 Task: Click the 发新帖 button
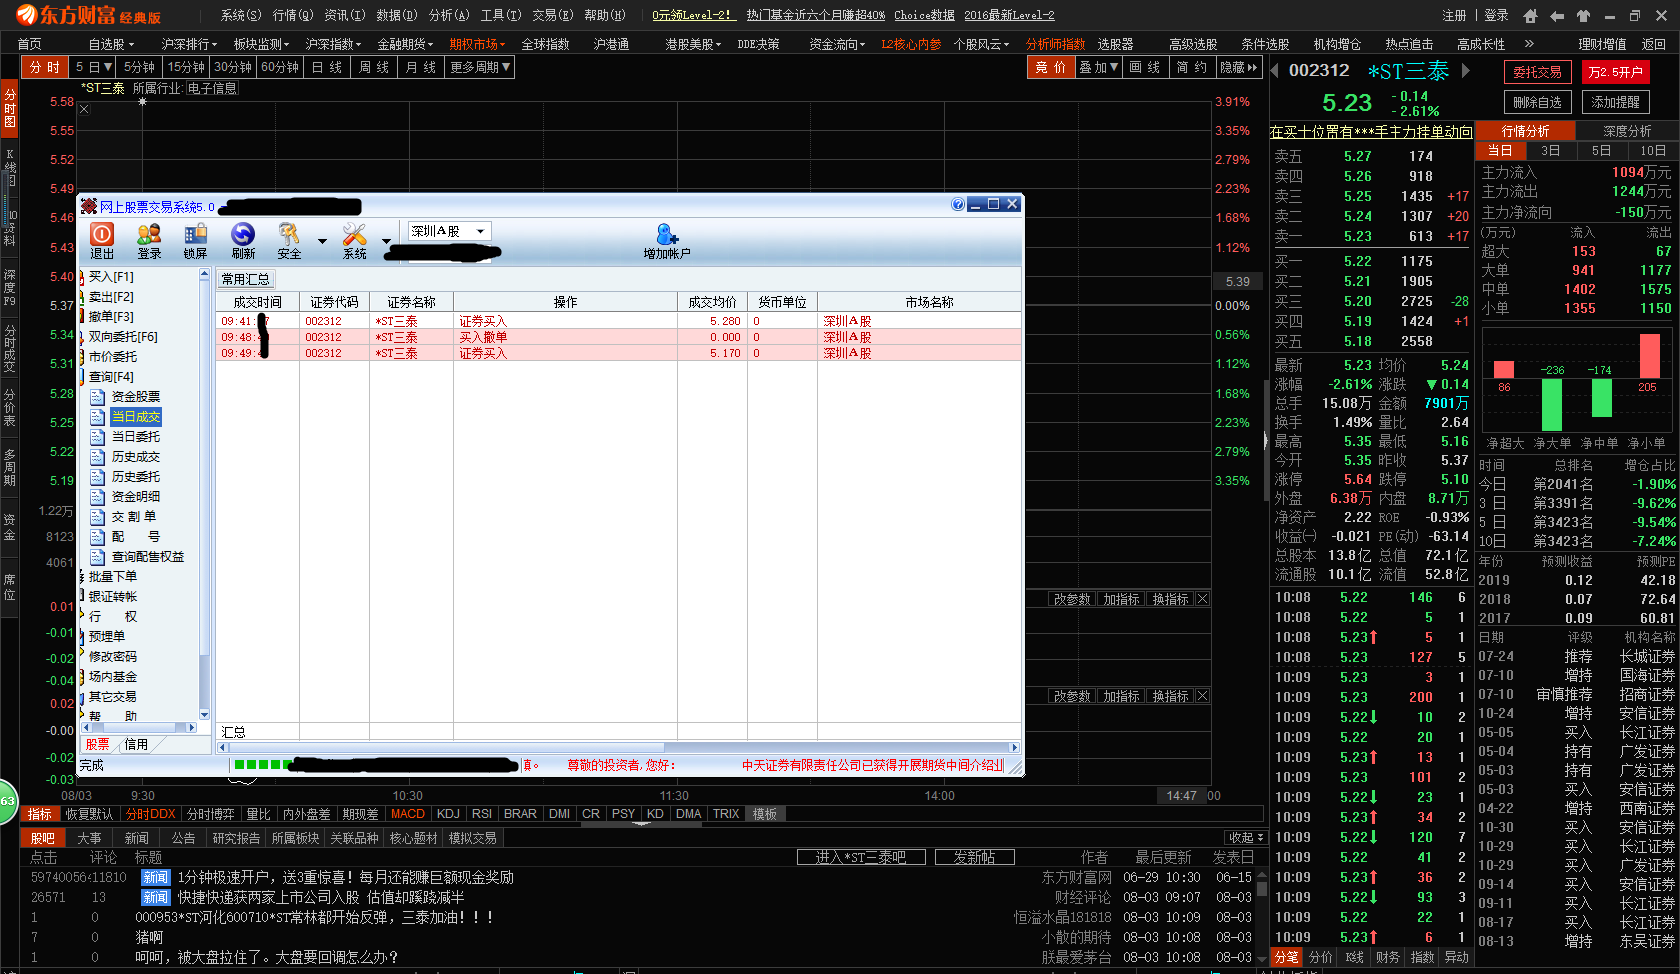tap(974, 857)
